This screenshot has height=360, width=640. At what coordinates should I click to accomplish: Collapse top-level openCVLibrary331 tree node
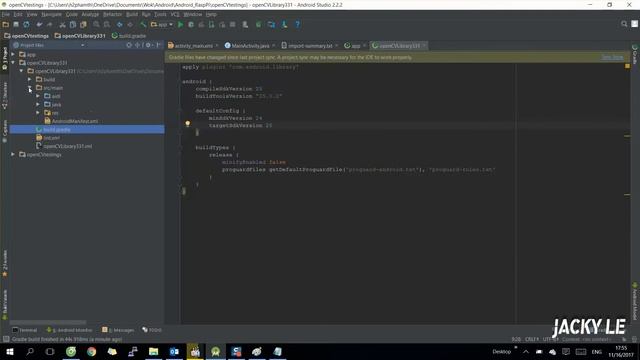pos(13,63)
